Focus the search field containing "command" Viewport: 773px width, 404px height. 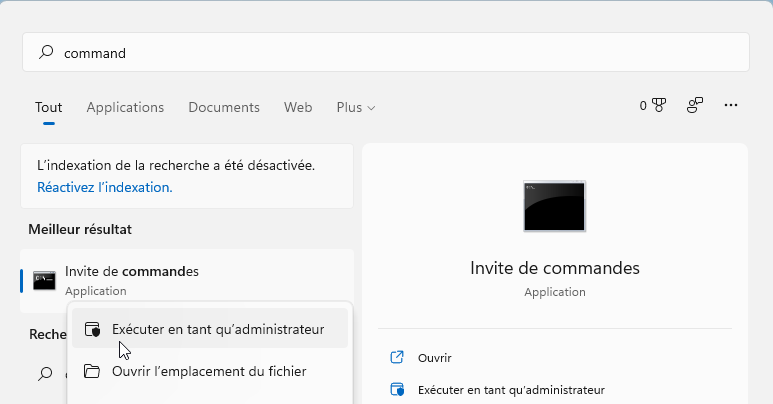[x=386, y=52]
